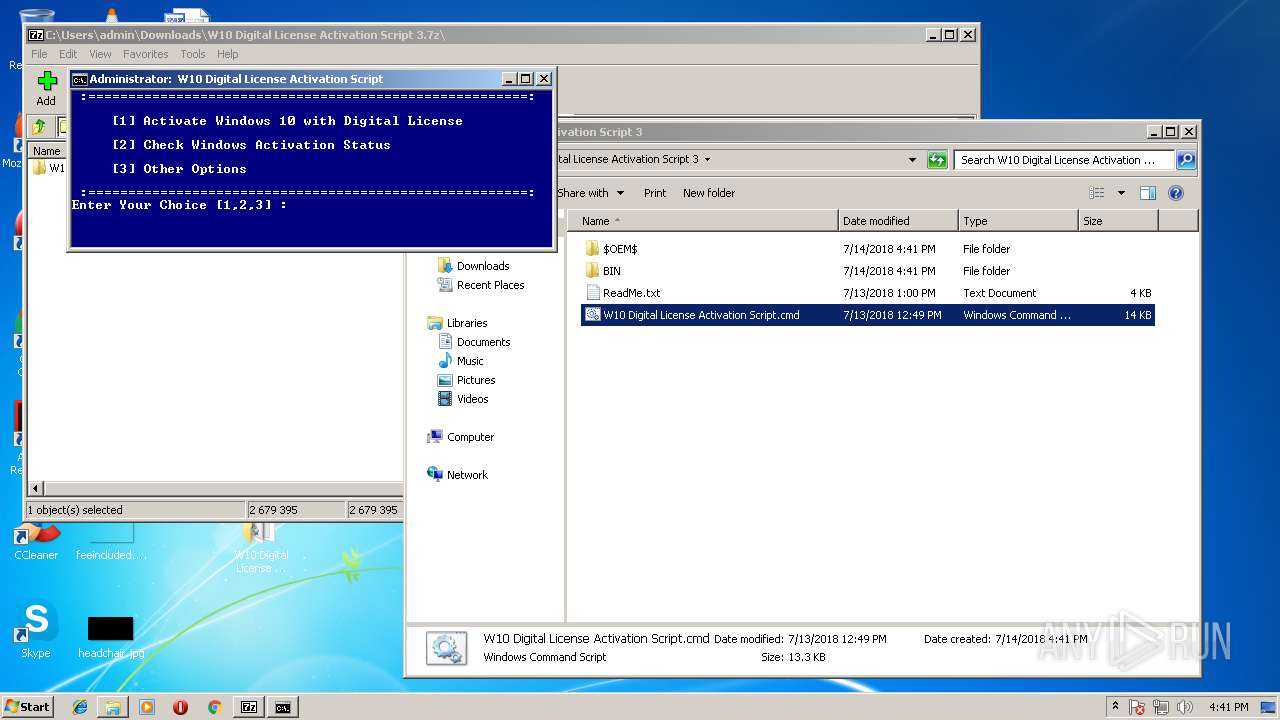This screenshot has height=720, width=1280.
Task: Click the 7-Zip Name column header
Action: (x=47, y=151)
